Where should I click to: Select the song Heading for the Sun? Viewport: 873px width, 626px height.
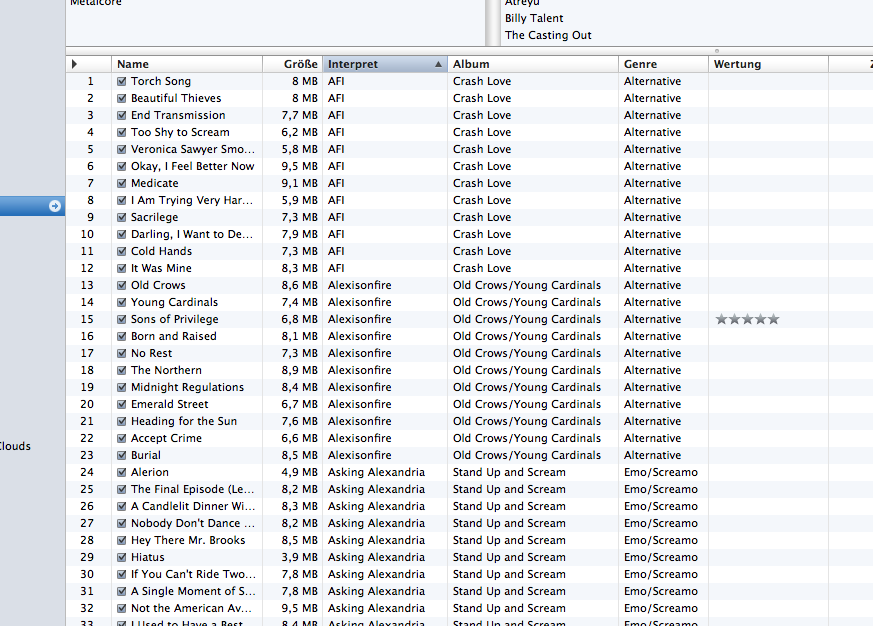coord(184,421)
